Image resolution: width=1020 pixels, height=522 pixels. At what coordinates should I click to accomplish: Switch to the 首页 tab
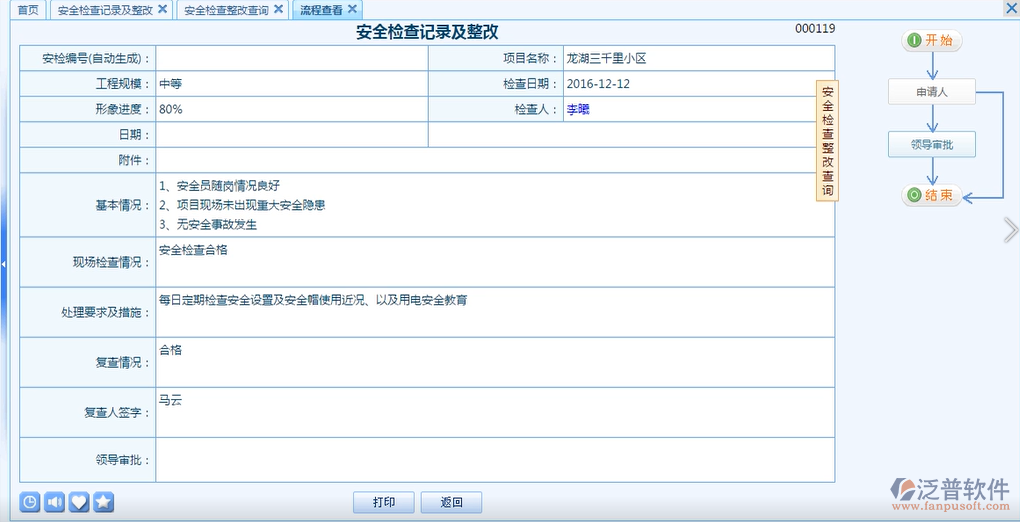(28, 10)
